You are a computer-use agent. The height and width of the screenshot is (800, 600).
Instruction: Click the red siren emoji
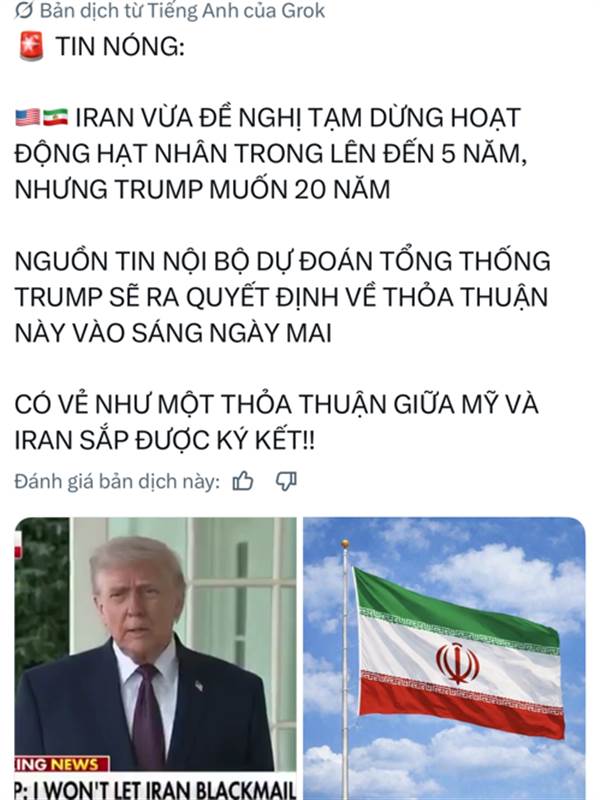click(32, 46)
